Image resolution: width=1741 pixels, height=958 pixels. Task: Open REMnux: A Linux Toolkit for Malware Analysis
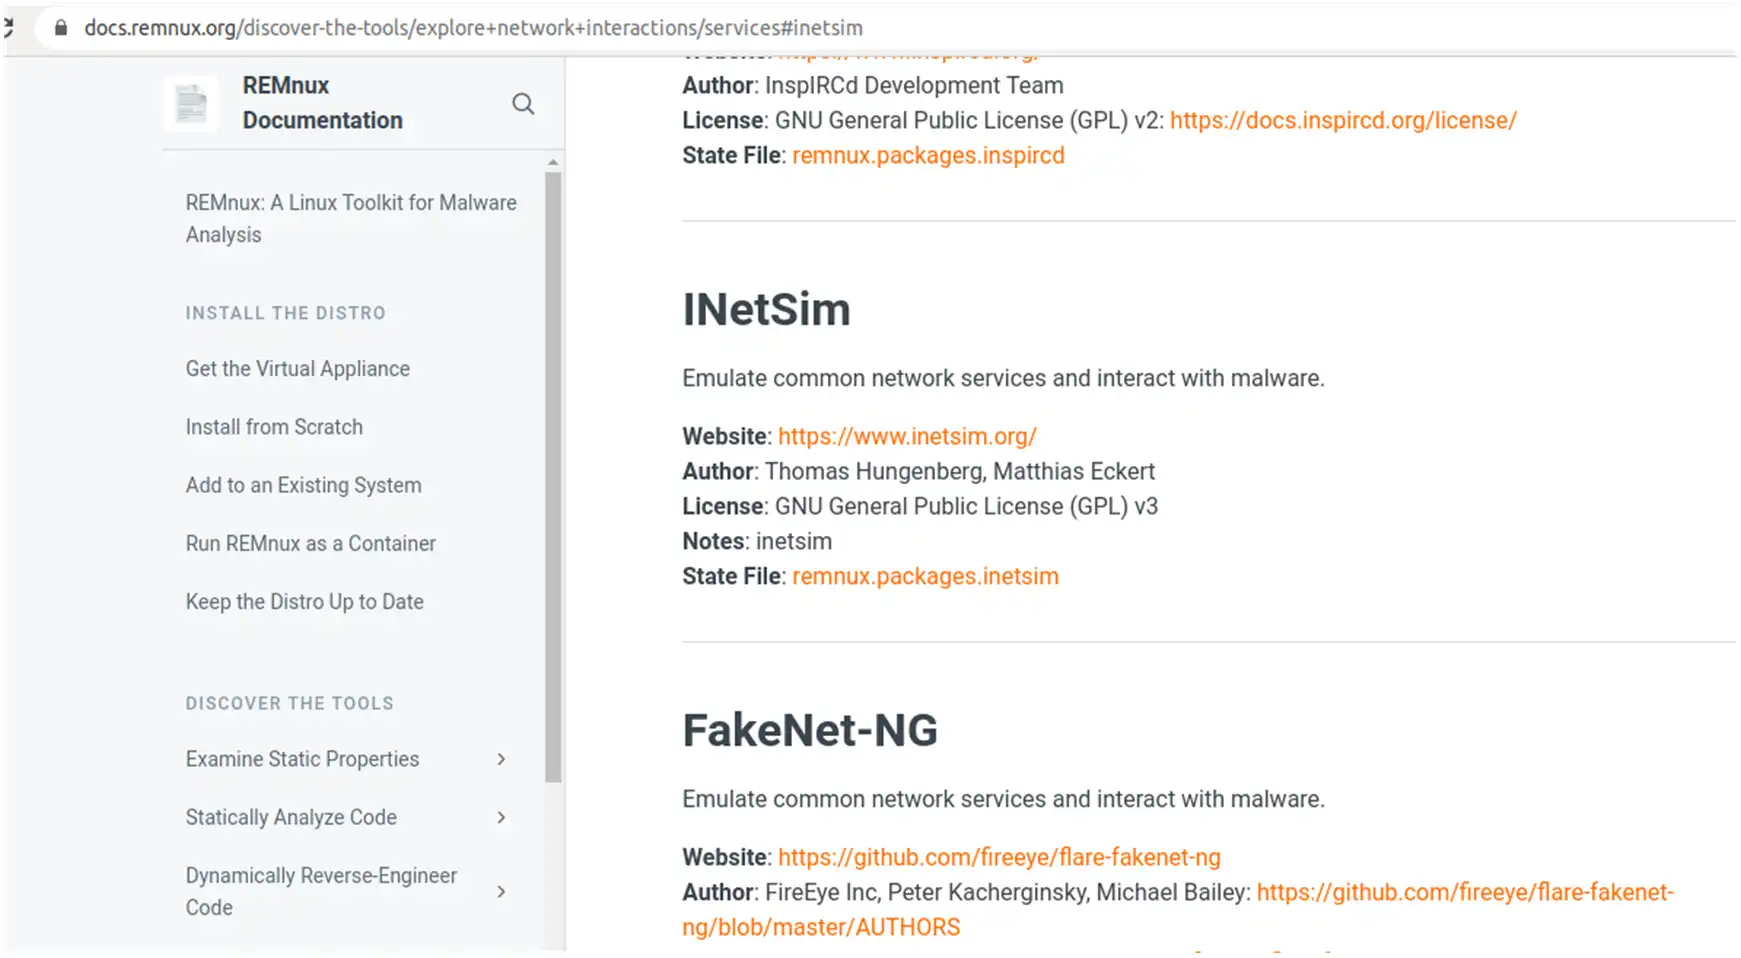pos(351,219)
